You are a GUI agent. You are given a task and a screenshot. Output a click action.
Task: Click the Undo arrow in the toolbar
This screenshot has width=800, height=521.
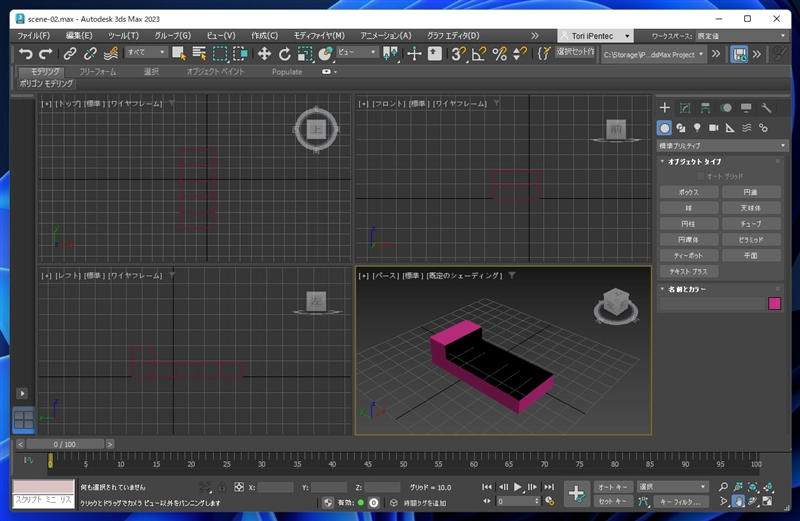[x=25, y=54]
